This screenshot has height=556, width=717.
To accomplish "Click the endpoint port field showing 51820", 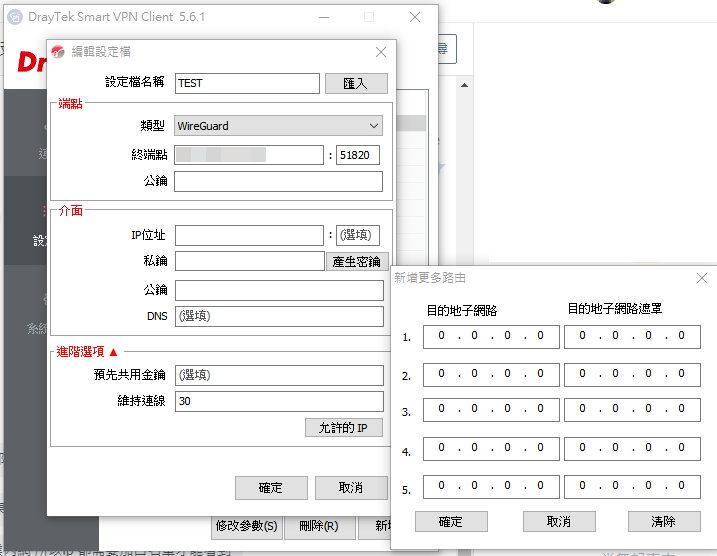I will (358, 155).
